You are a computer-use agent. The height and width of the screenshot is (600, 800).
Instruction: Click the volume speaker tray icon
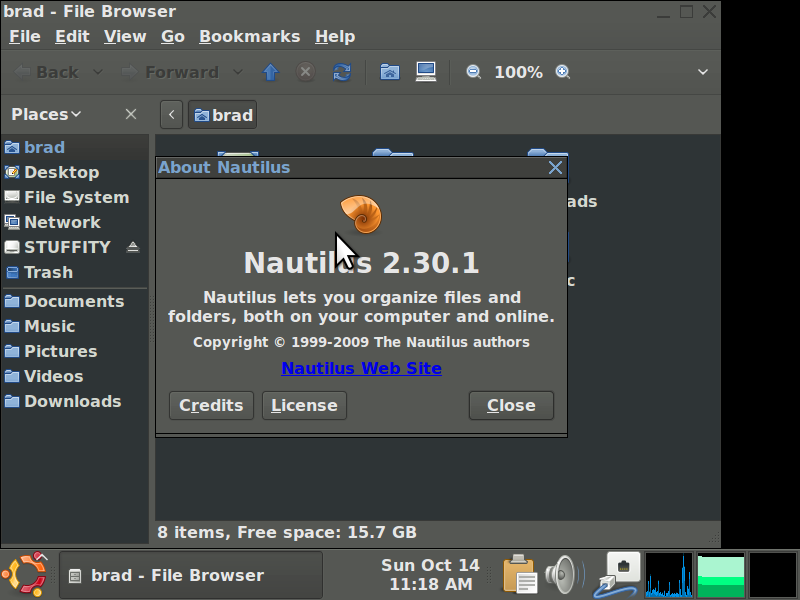[x=564, y=575]
